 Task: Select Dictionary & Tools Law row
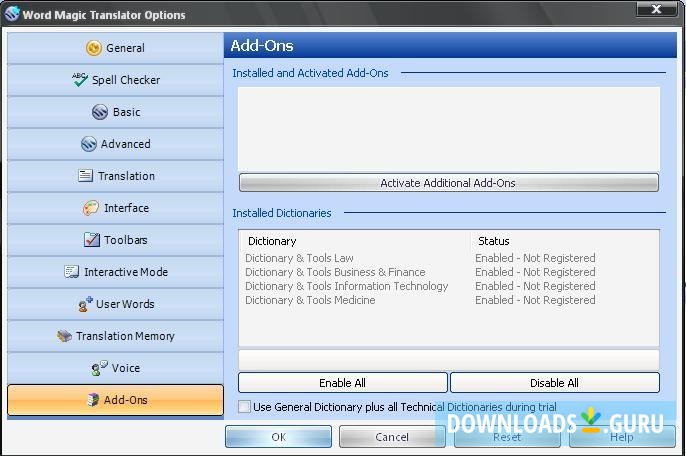point(448,258)
